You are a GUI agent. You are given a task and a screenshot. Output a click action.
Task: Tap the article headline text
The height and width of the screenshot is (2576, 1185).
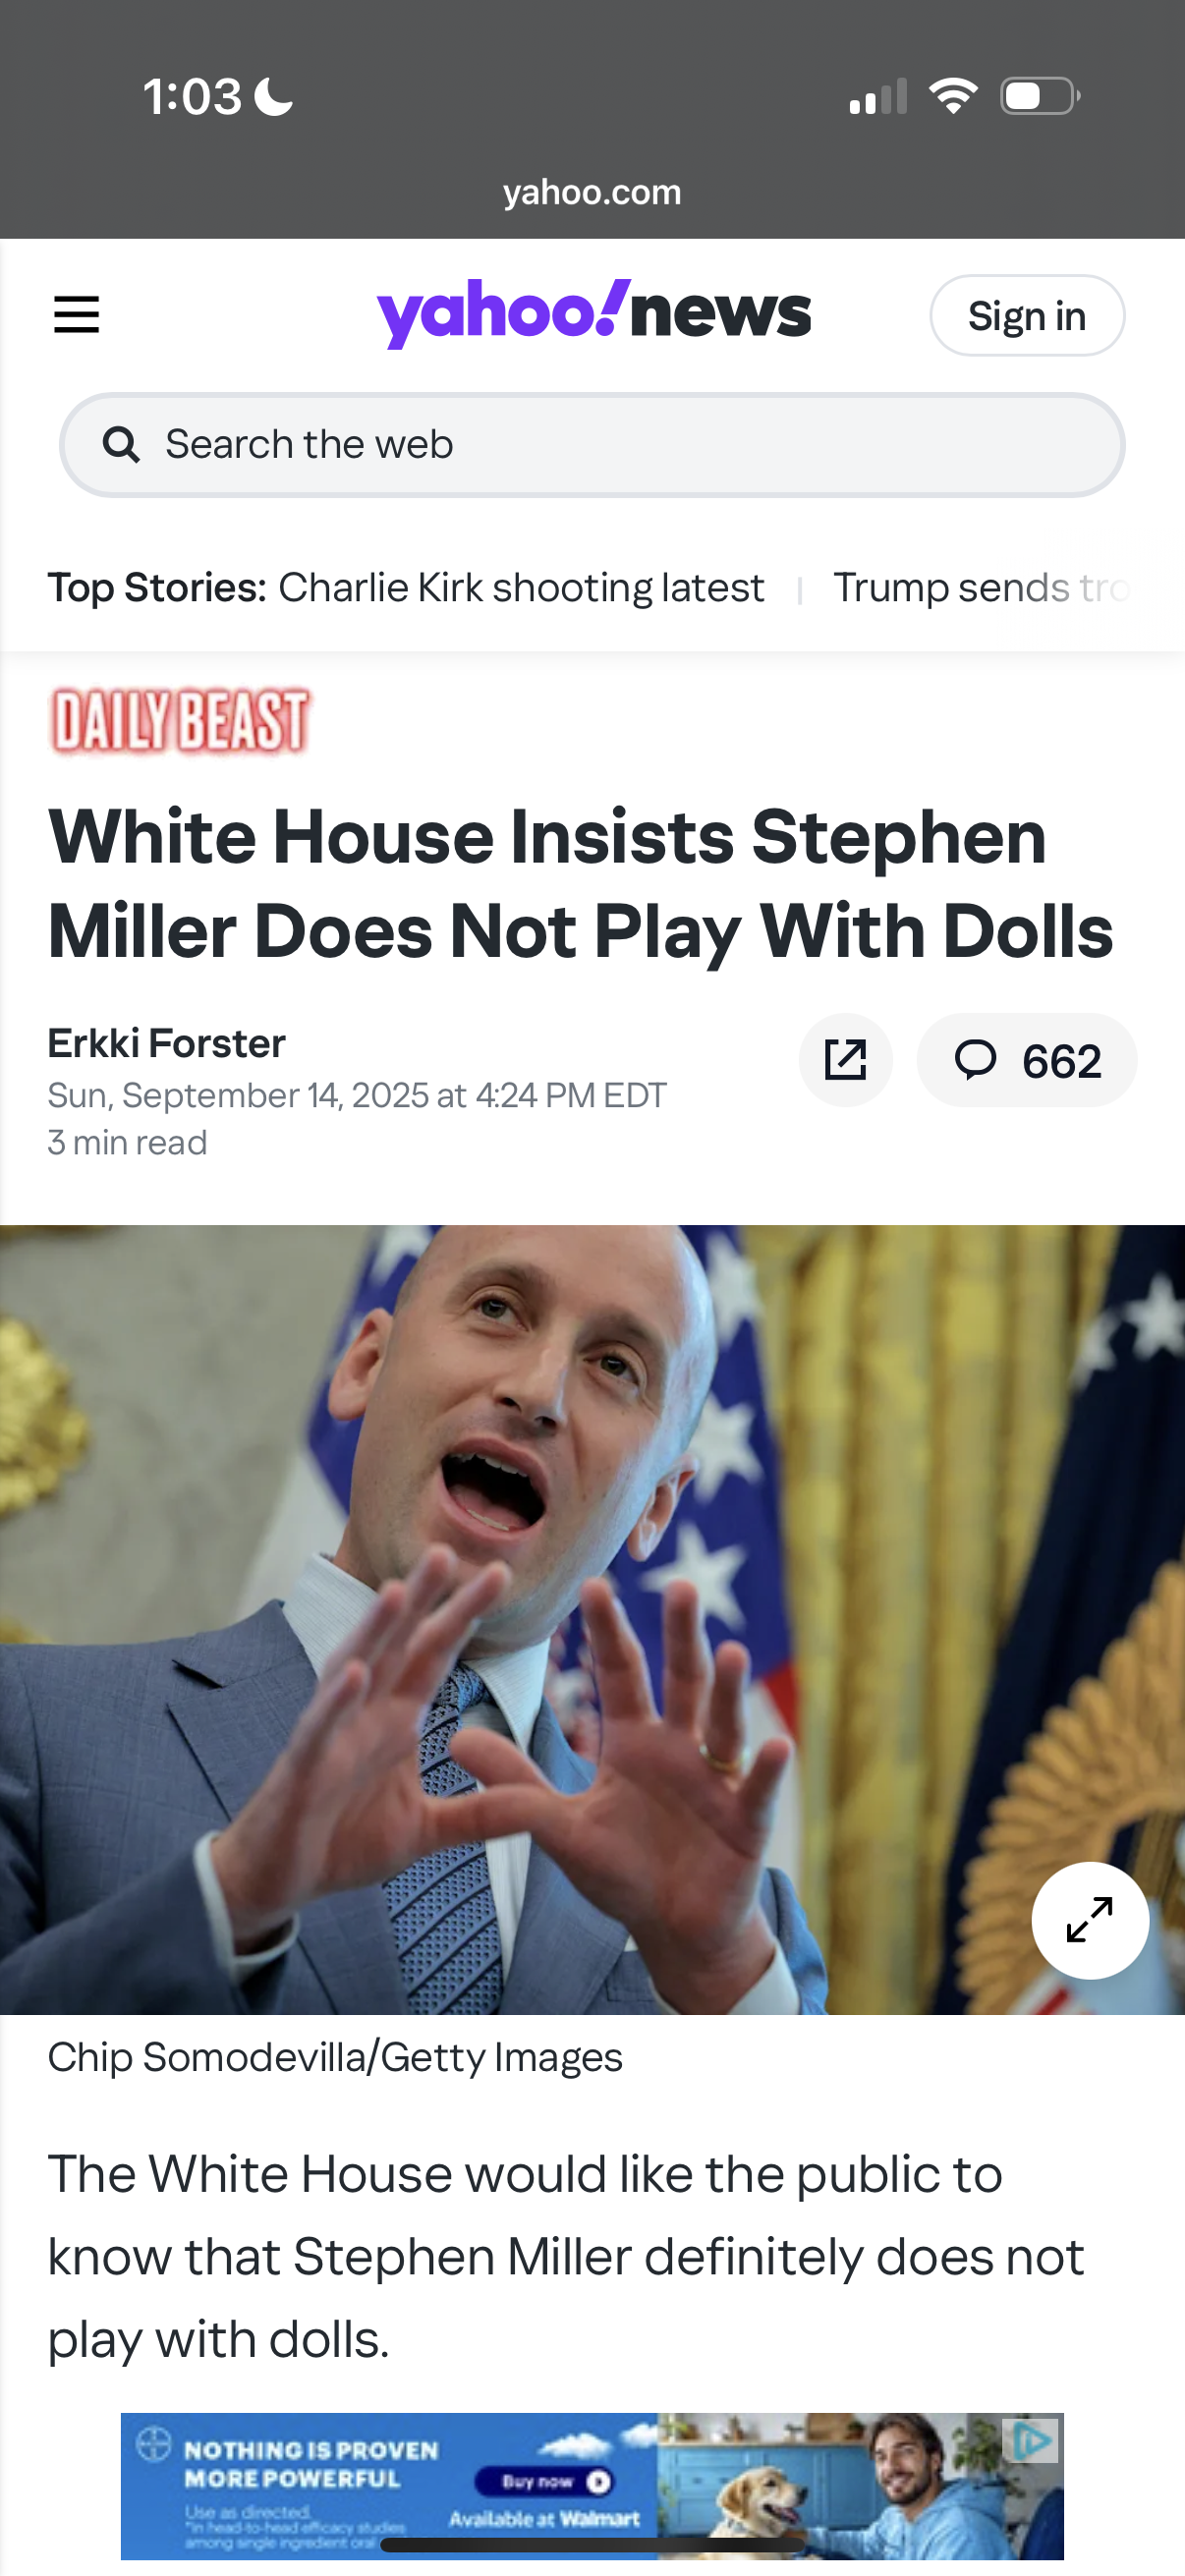pyautogui.click(x=580, y=883)
